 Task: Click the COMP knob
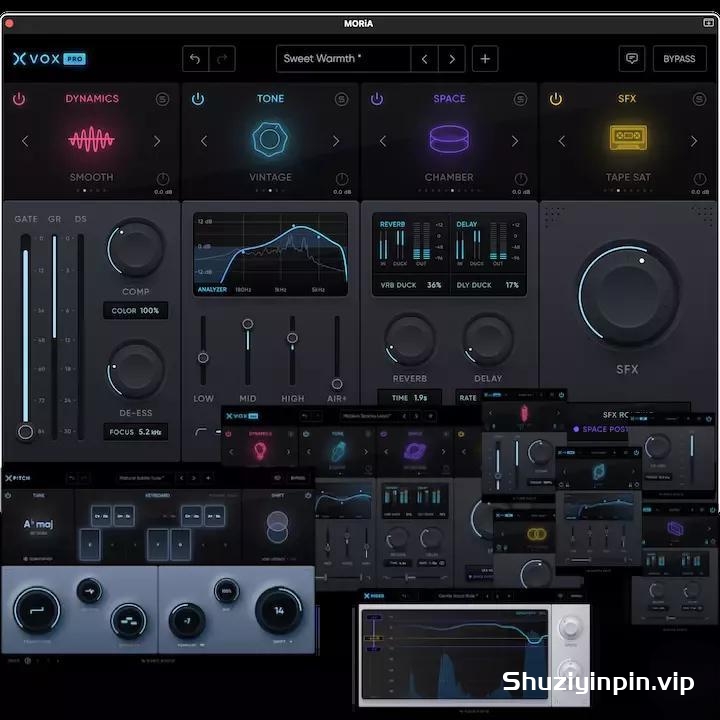pyautogui.click(x=135, y=248)
